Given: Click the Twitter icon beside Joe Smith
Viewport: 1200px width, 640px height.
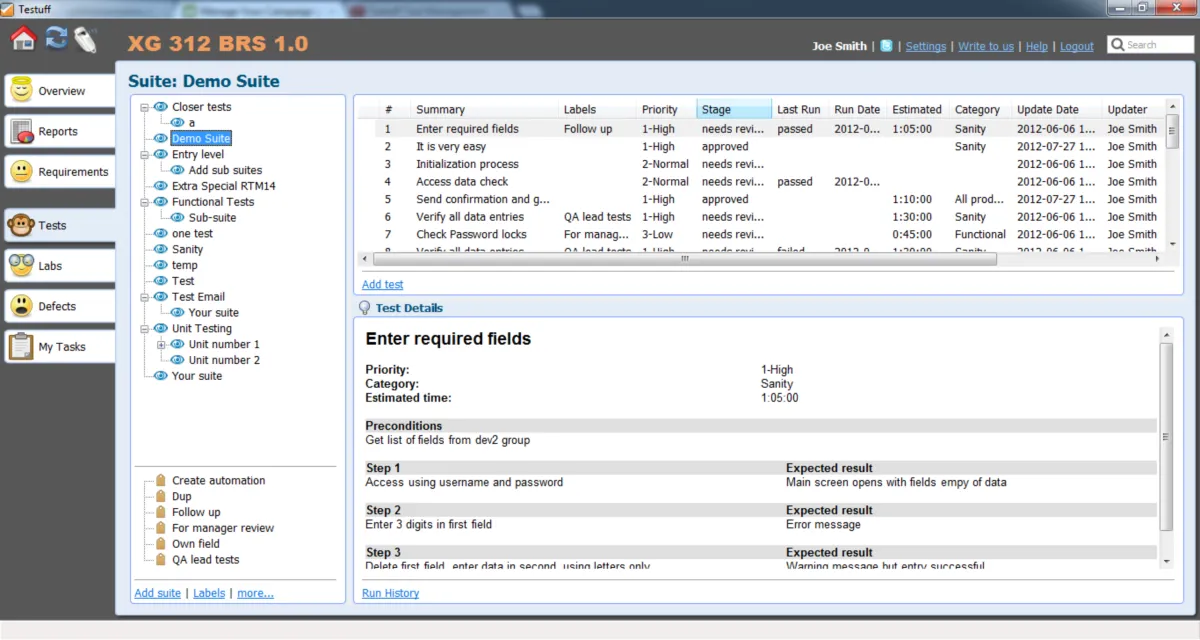Looking at the screenshot, I should 886,46.
